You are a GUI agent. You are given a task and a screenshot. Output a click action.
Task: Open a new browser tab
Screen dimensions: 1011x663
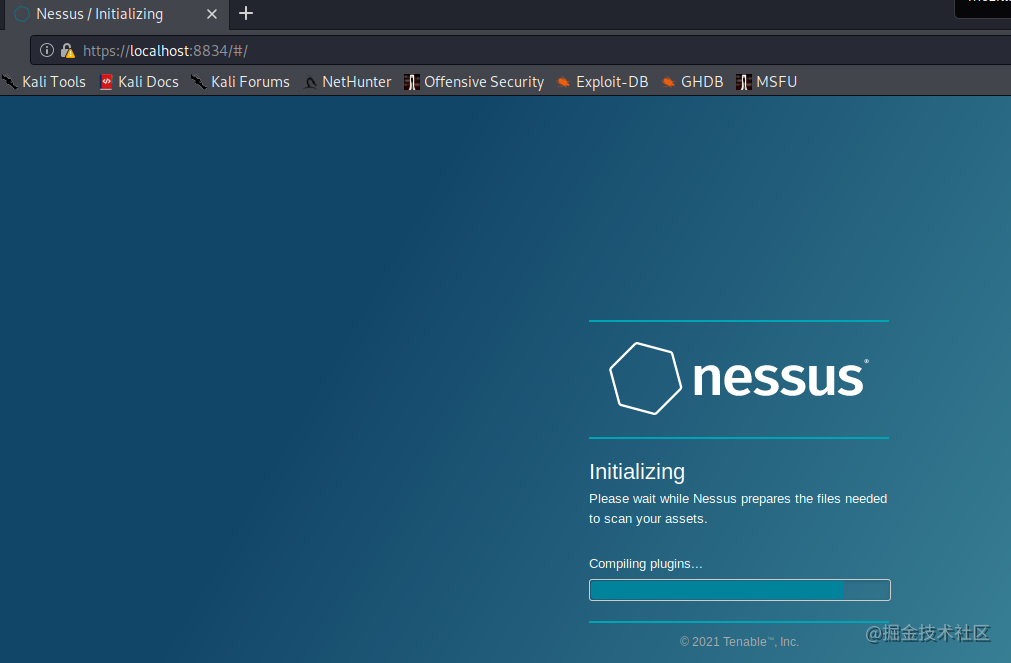(246, 14)
